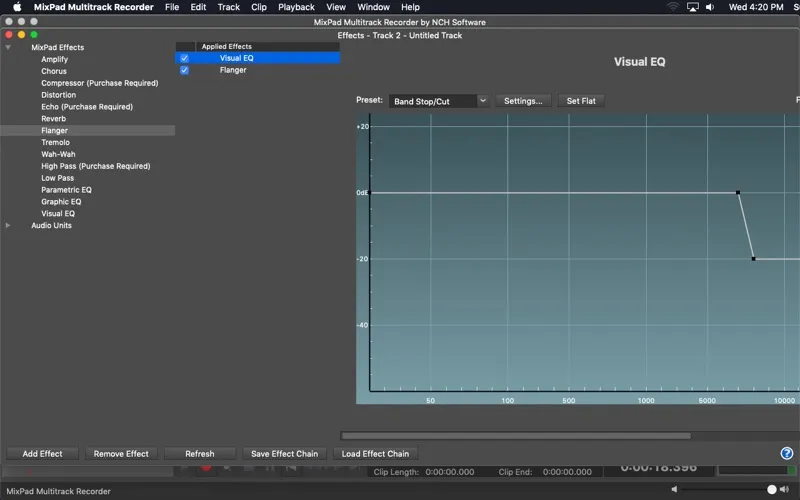Screen dimensions: 800x500
Task: Open the View menu
Action: coord(336,7)
